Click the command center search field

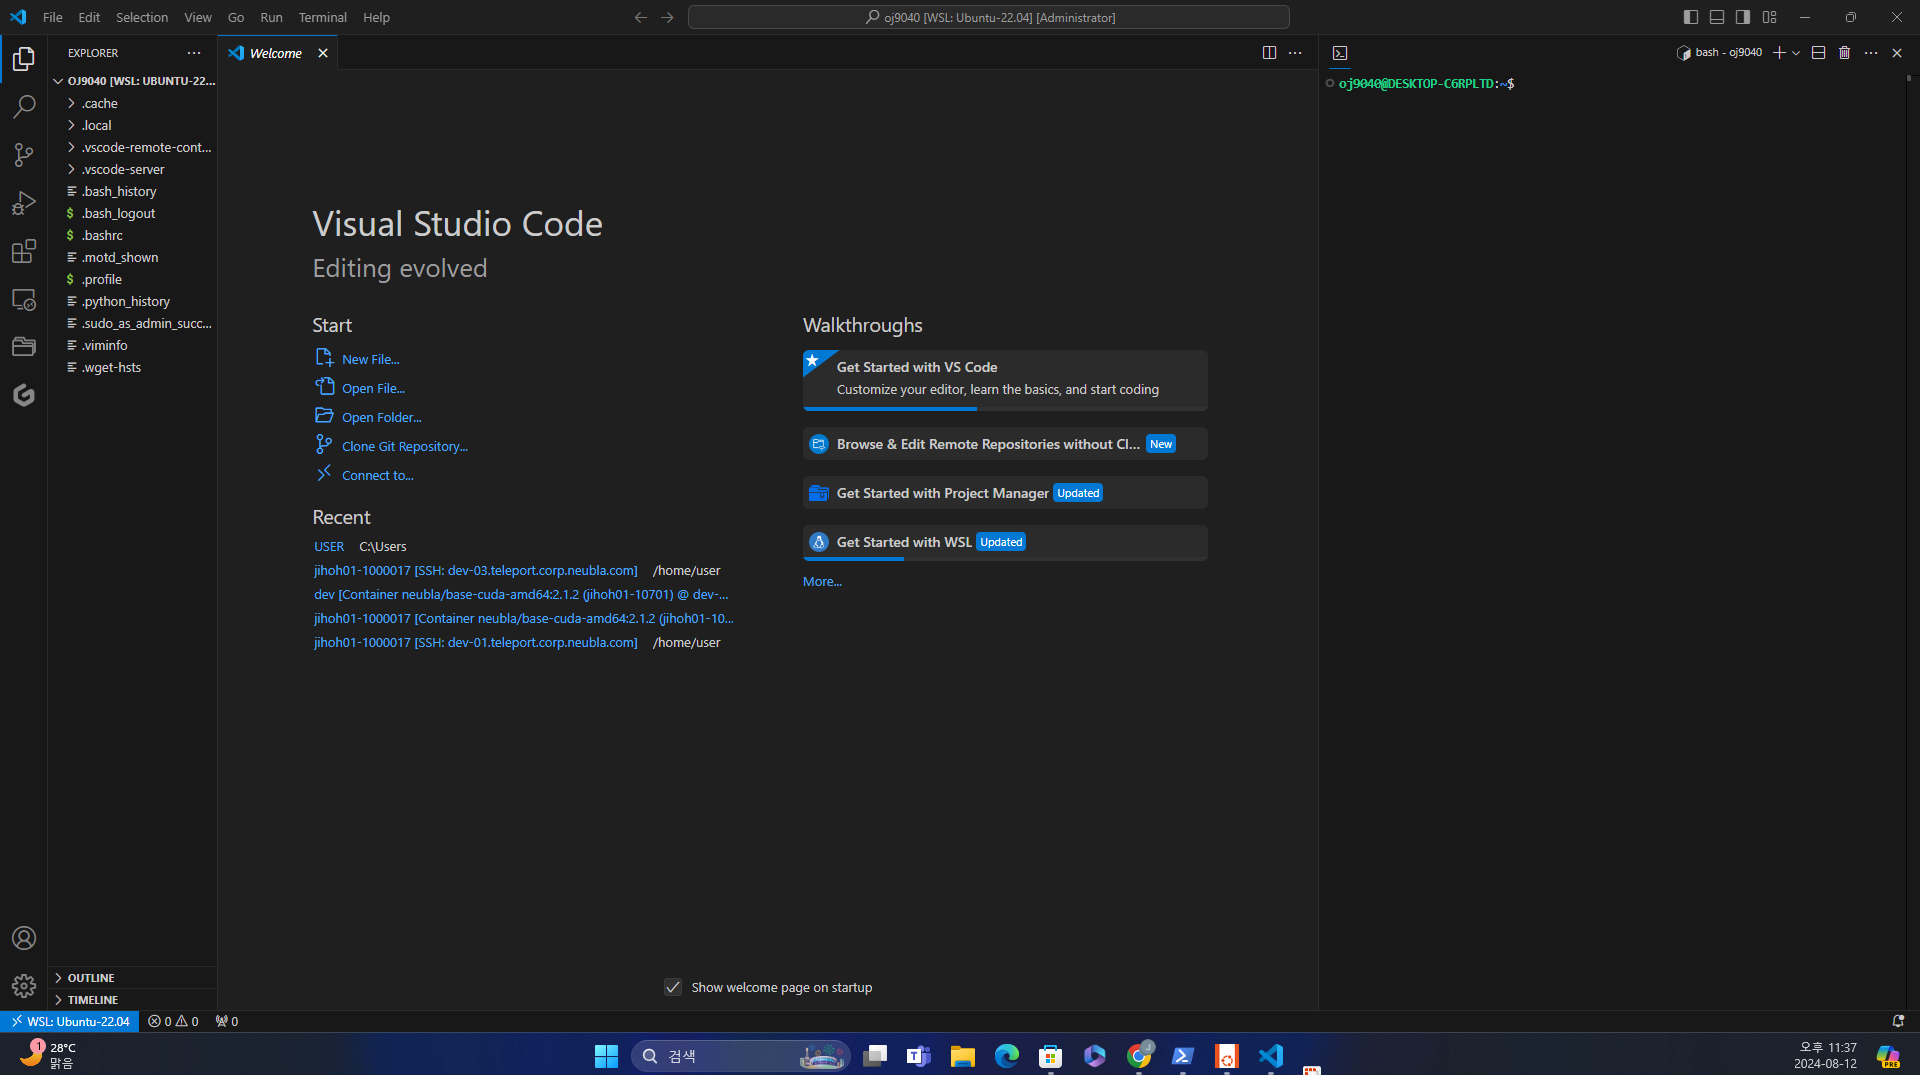point(989,17)
